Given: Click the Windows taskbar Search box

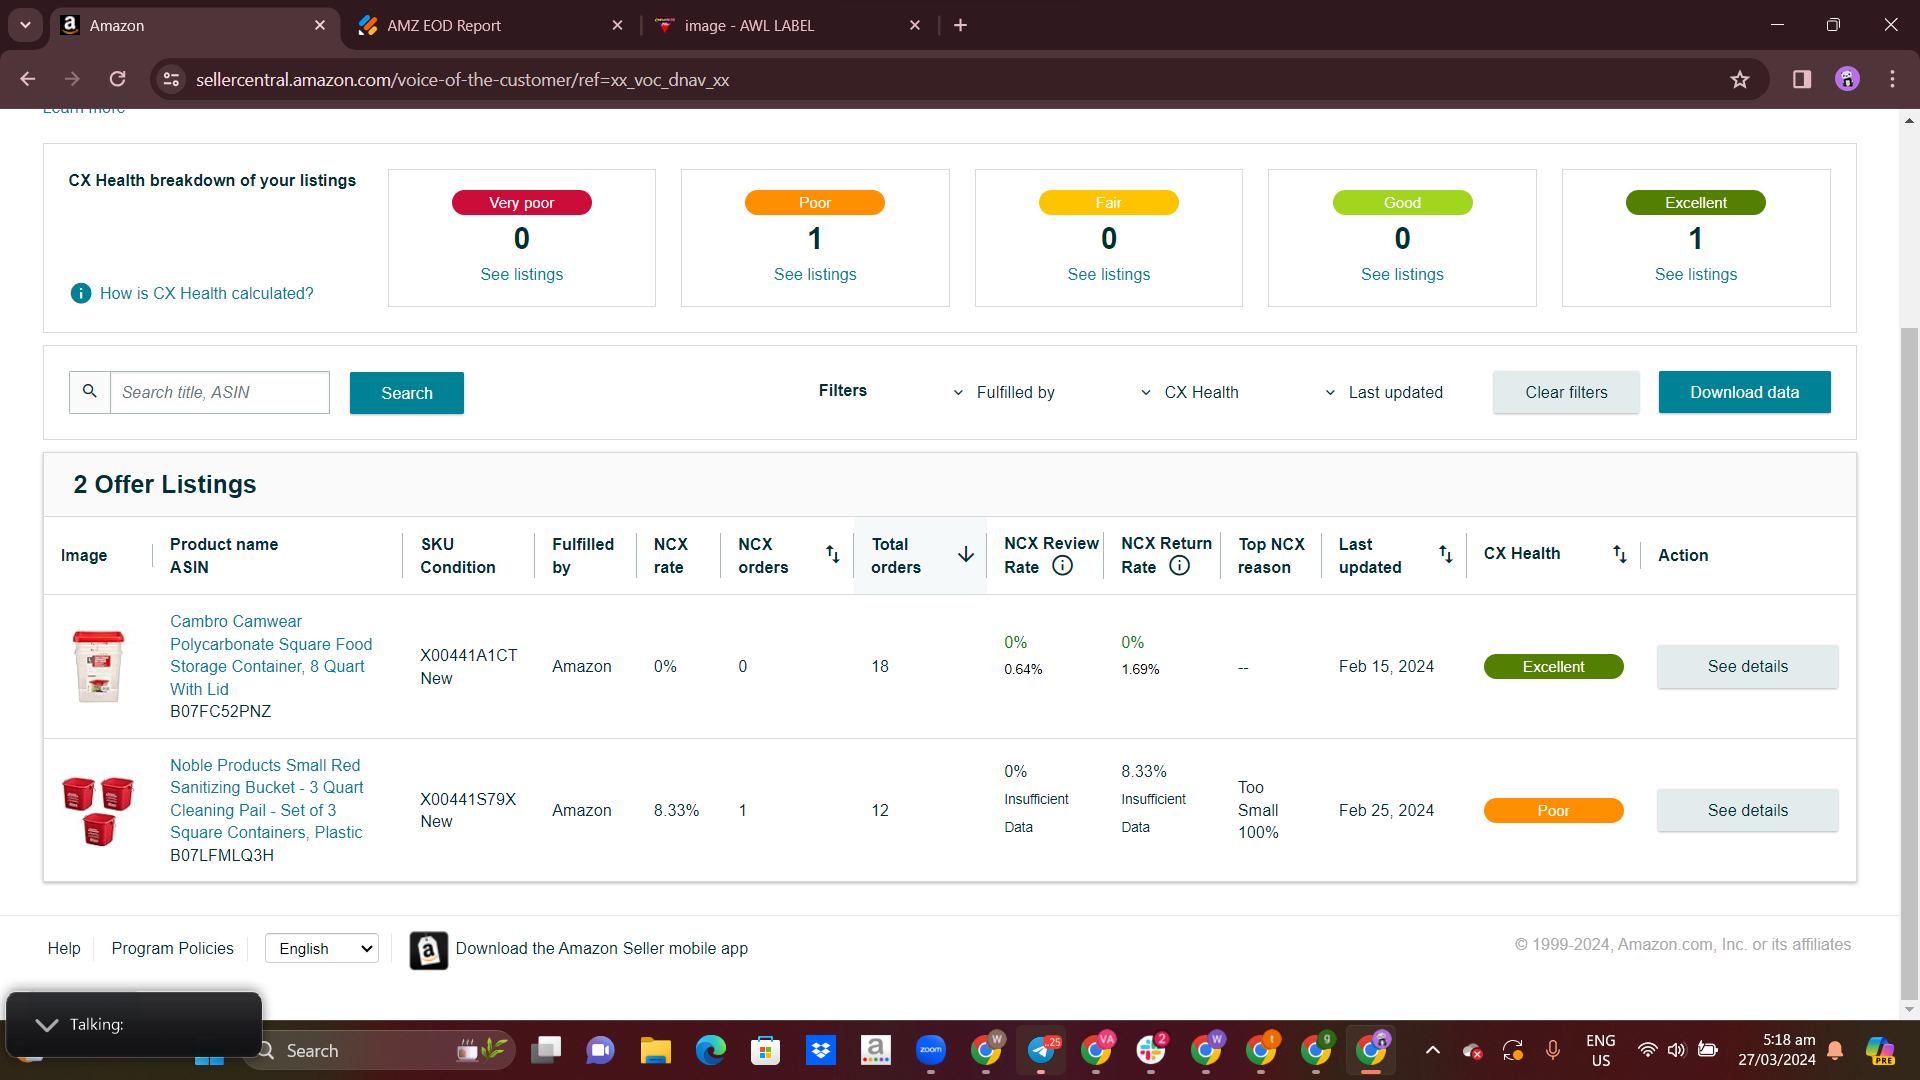Looking at the screenshot, I should coord(378,1050).
